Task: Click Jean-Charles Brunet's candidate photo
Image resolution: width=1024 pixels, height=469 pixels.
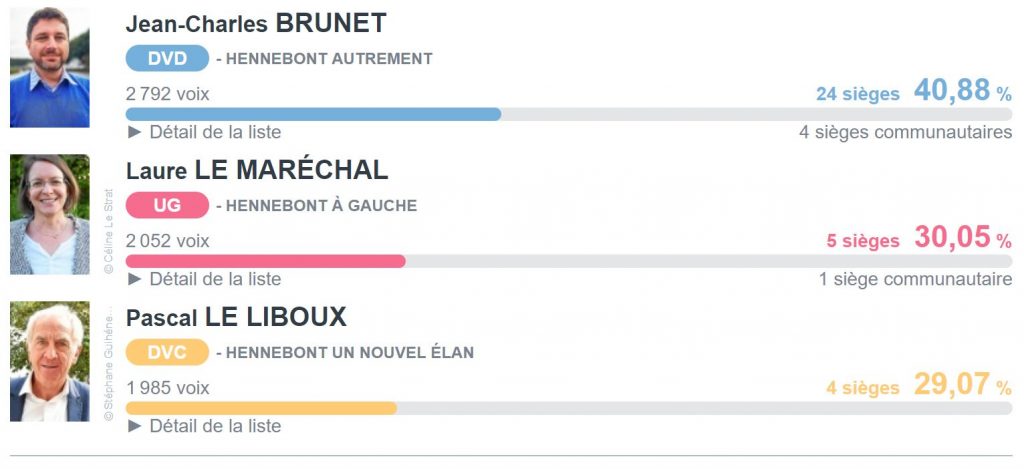Action: [x=49, y=67]
